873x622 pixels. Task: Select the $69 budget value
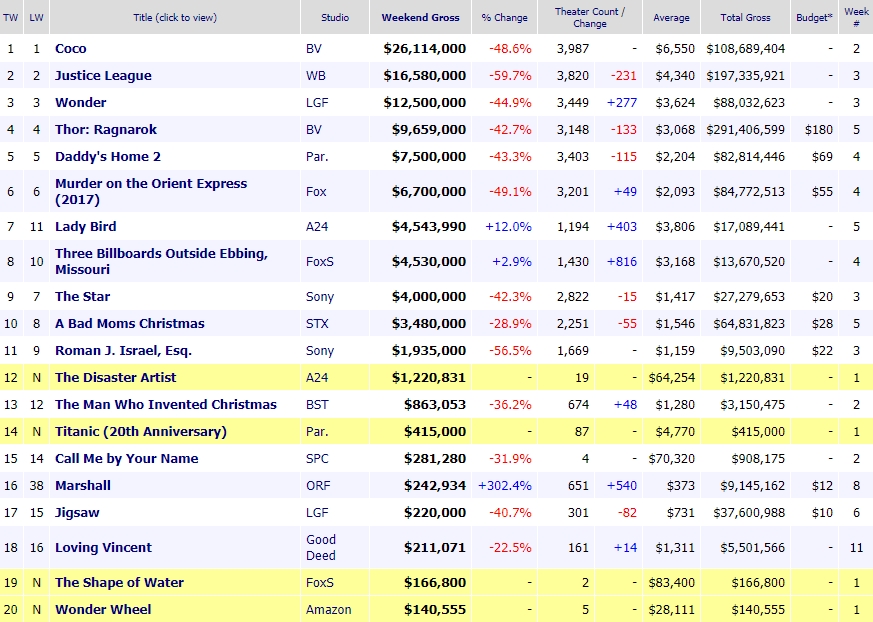pos(822,156)
